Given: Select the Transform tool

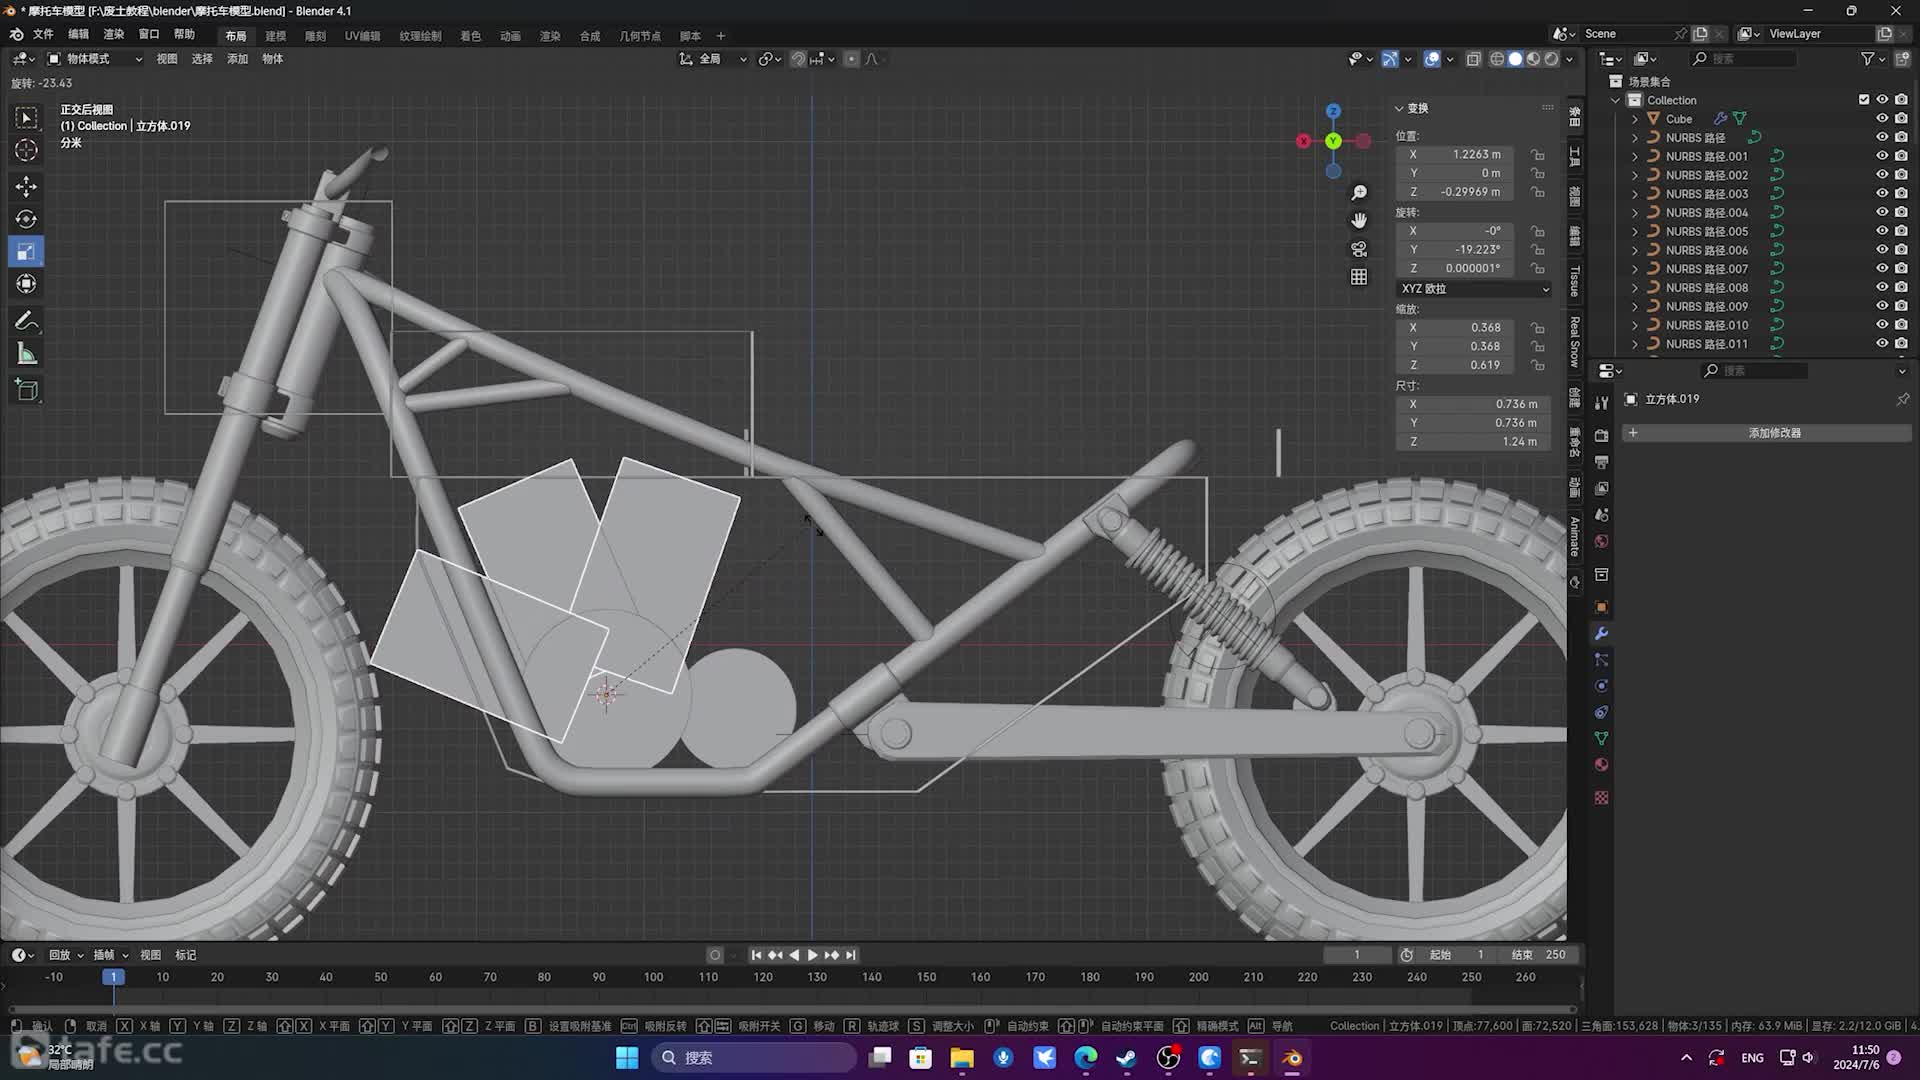Looking at the screenshot, I should click(x=27, y=285).
